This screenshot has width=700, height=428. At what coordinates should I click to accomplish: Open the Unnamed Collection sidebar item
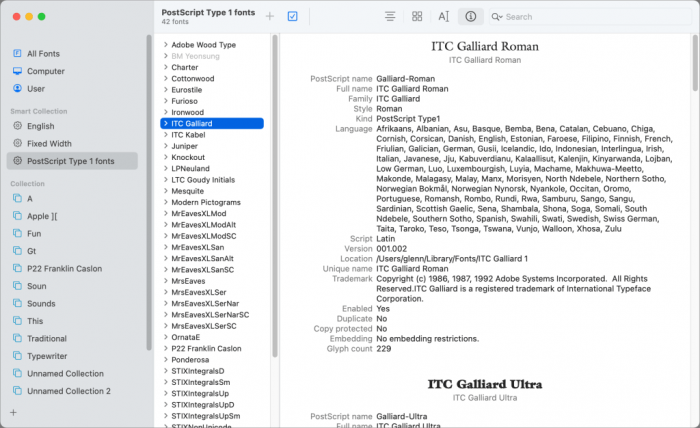[x=65, y=374]
